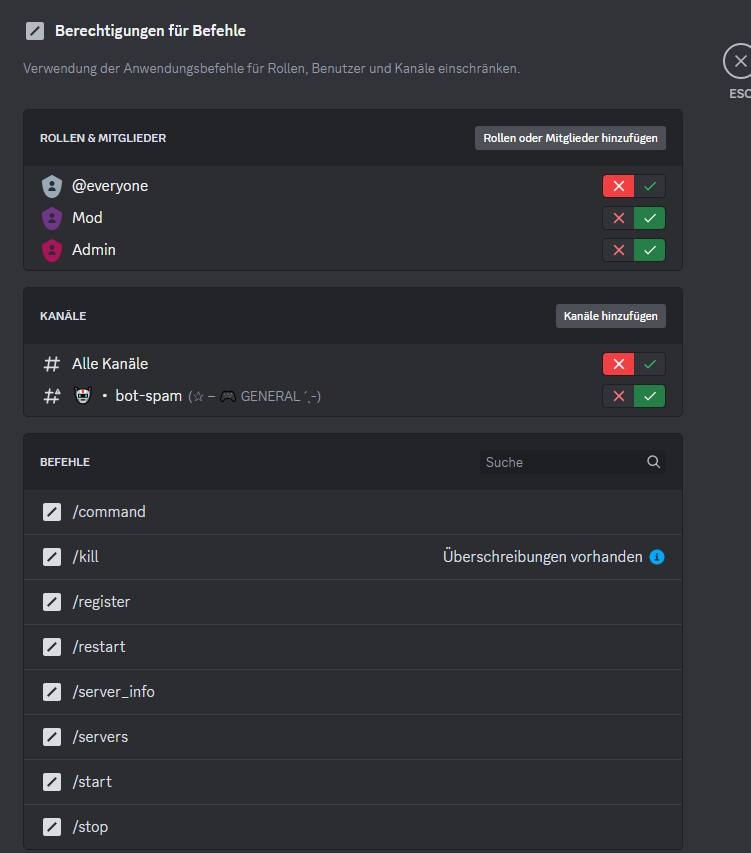751x853 pixels.
Task: Deny the bot-spam channel with the red X
Action: (618, 396)
